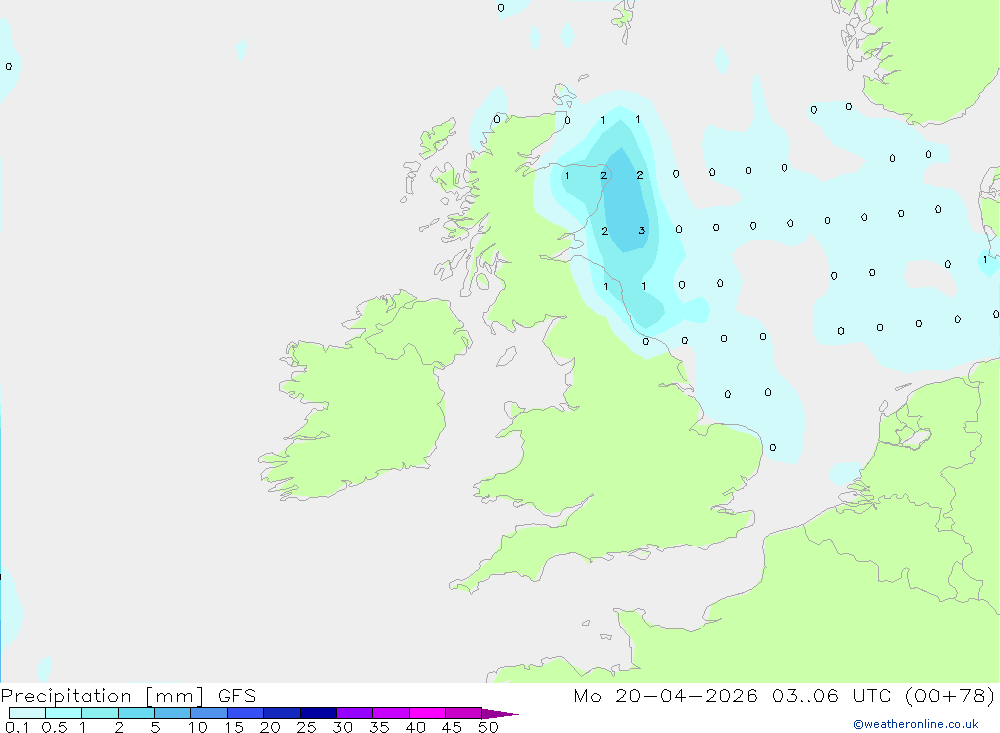Pick the 5–10 mm legend color swatch
Image resolution: width=1000 pixels, height=733 pixels.
click(x=173, y=713)
